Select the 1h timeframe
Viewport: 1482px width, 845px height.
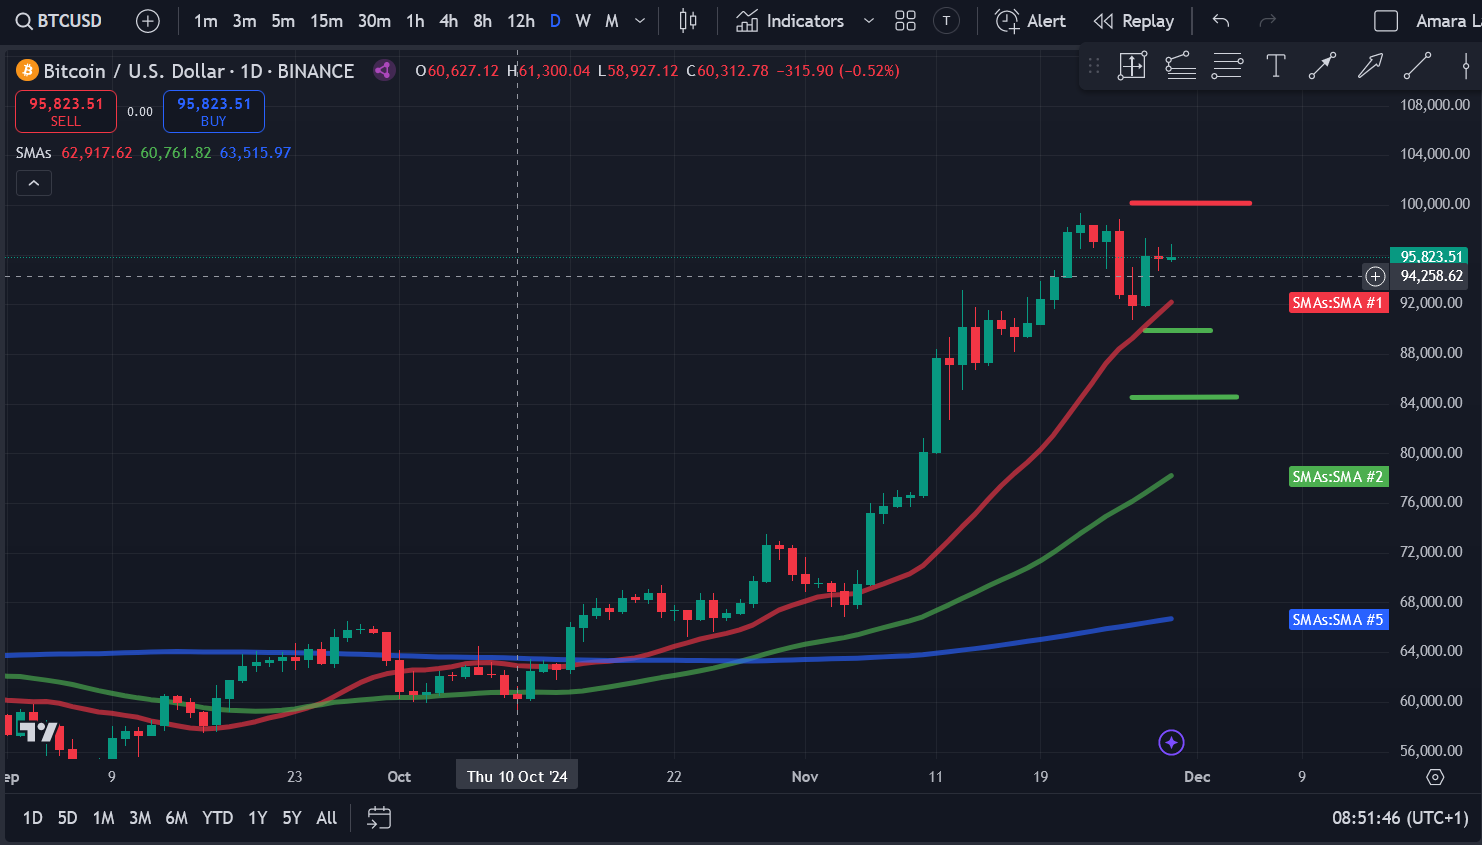(x=415, y=21)
